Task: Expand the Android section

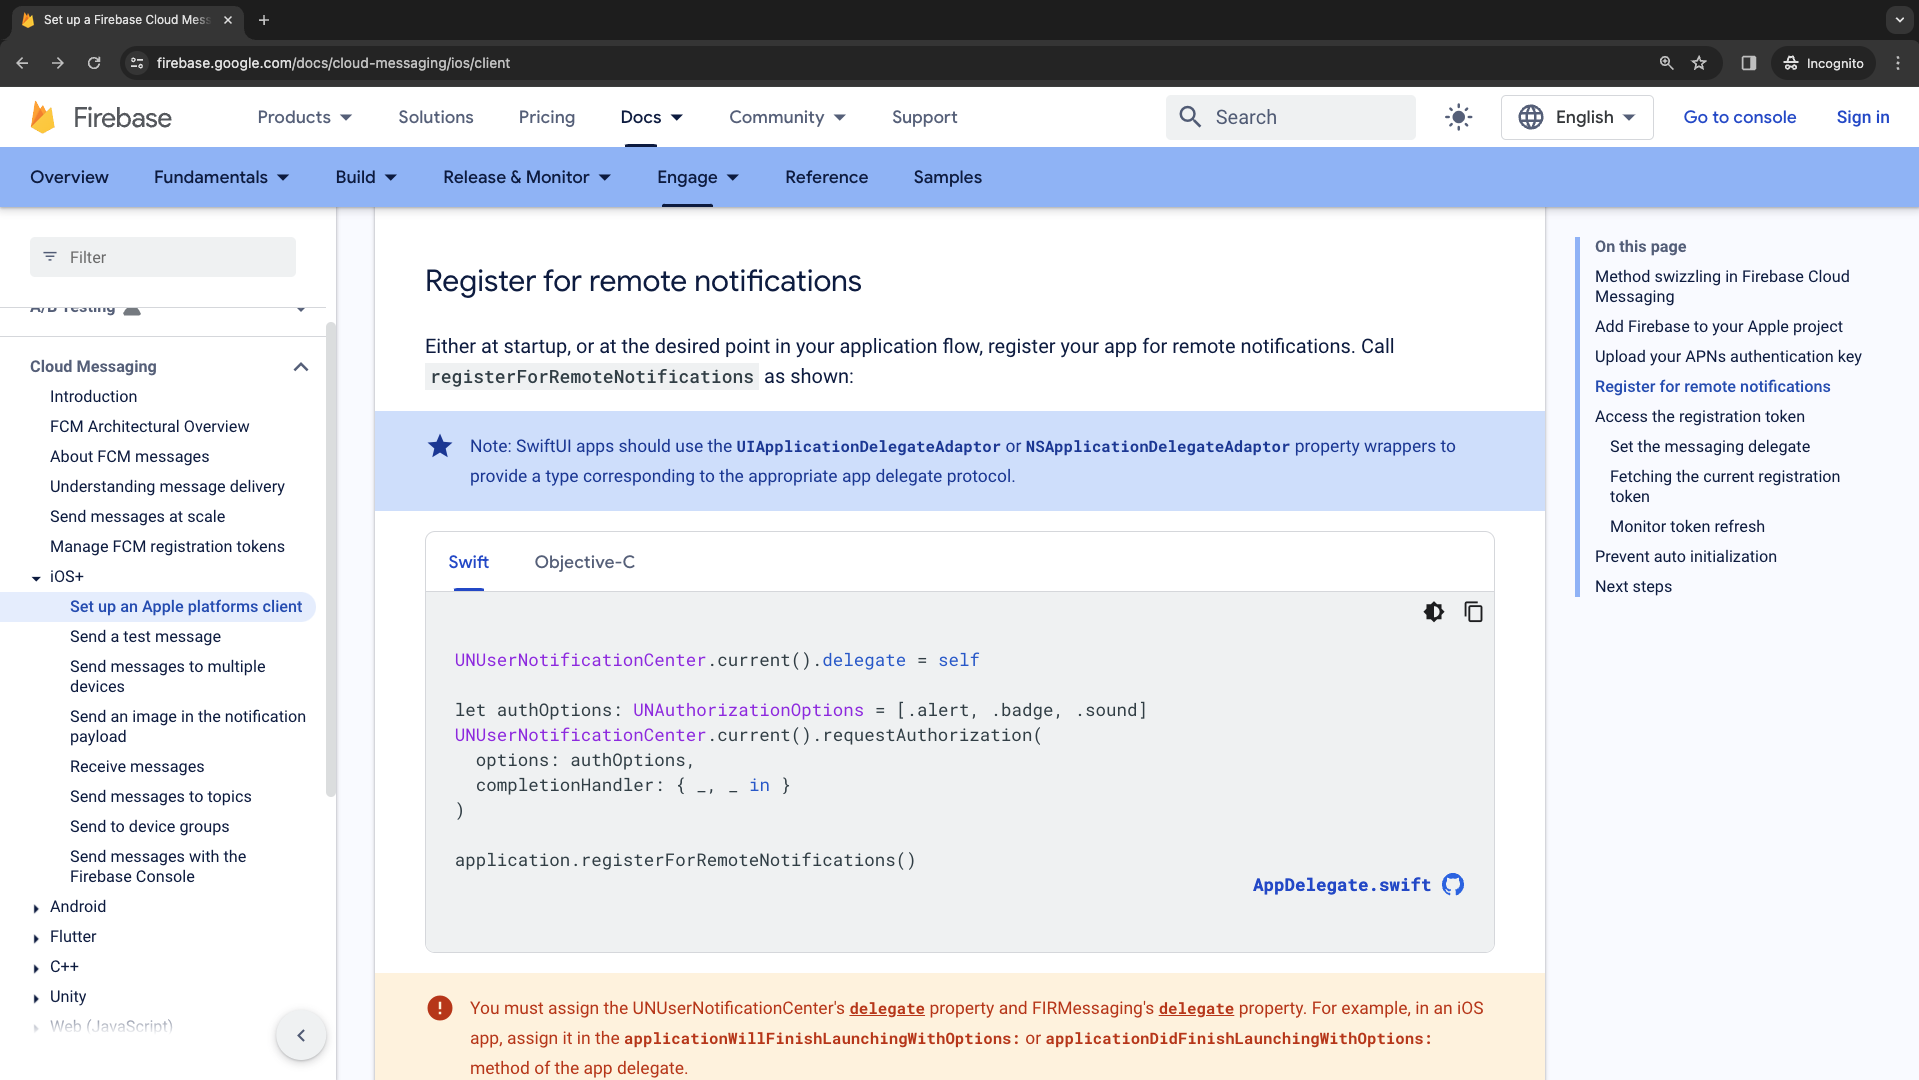Action: pyautogui.click(x=36, y=908)
